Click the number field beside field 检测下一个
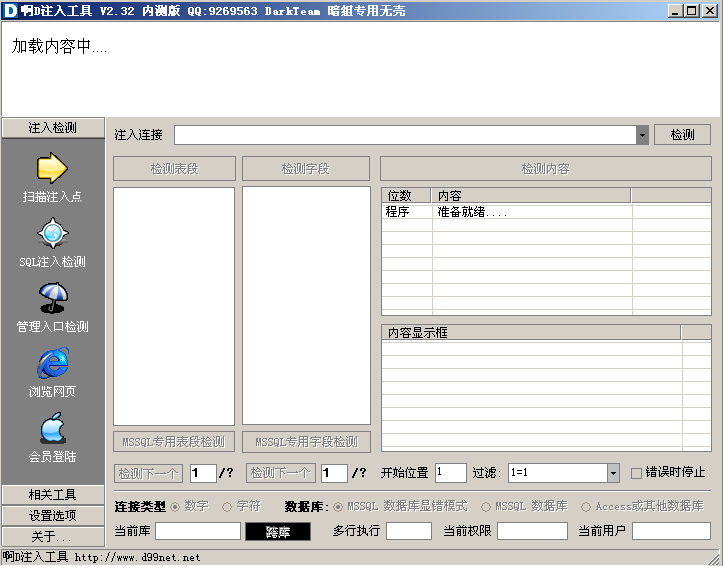 334,473
